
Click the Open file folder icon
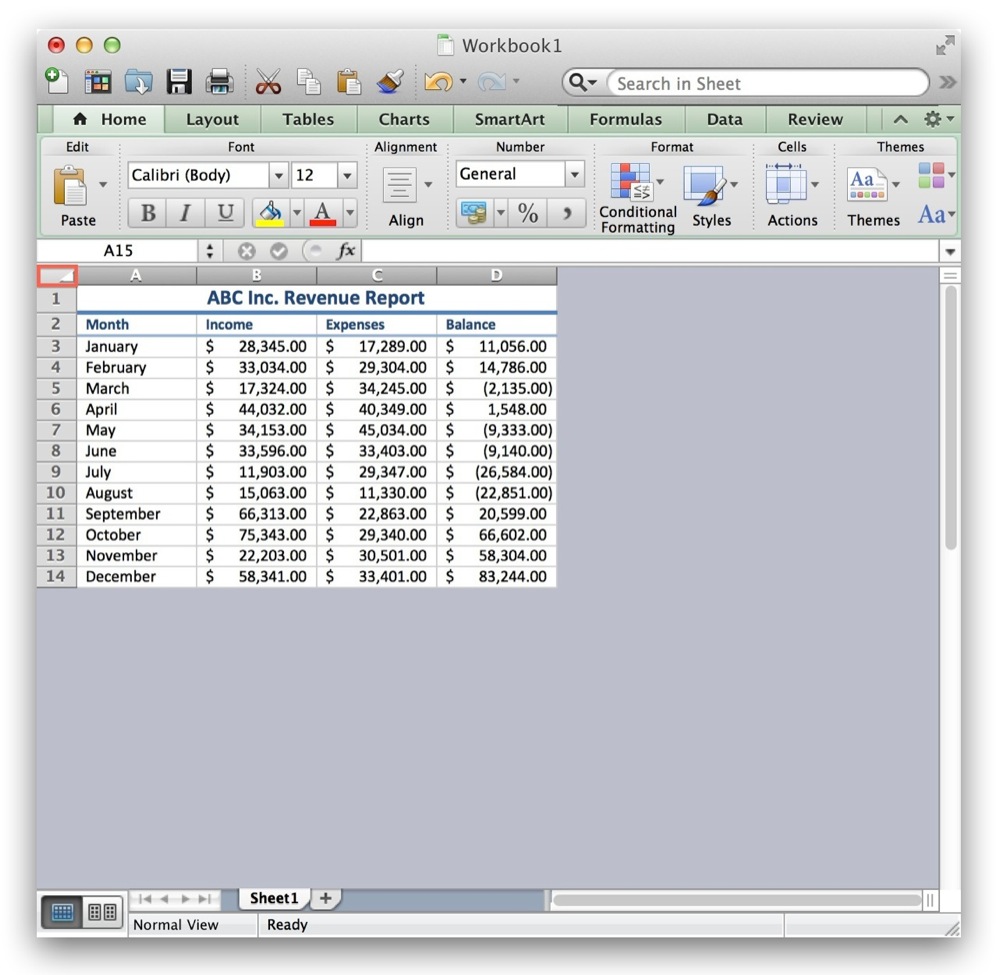[x=138, y=82]
